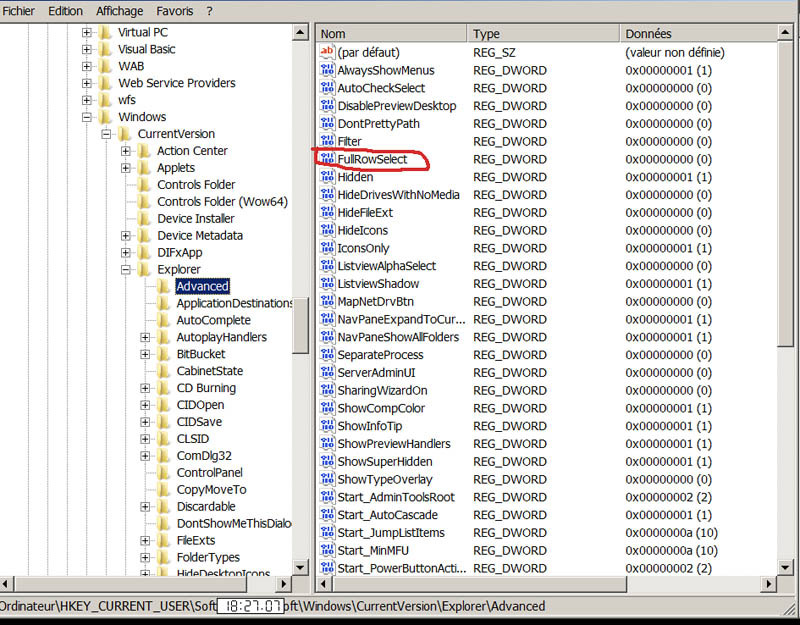
Task: Click the folder icon of Explorer key
Action: (144, 269)
